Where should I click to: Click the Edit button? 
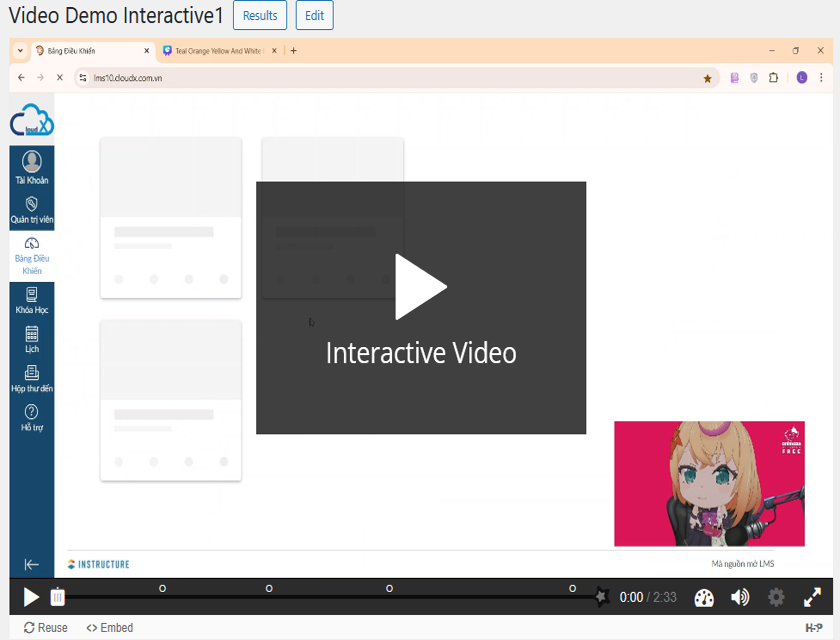click(x=314, y=16)
